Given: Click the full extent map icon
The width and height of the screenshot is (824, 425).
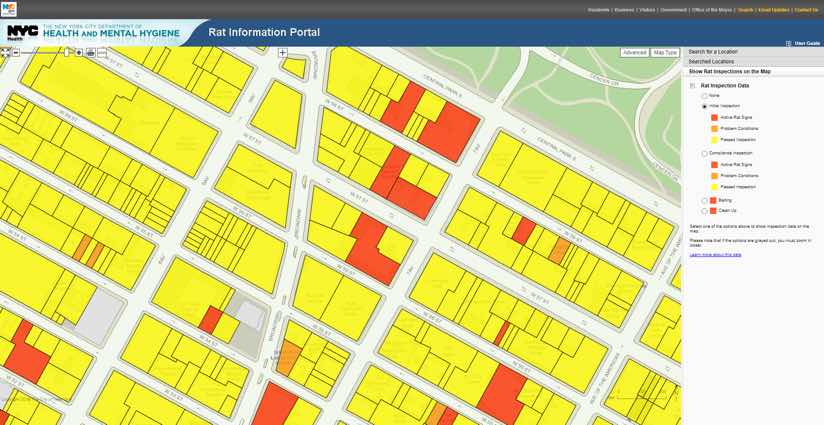Looking at the screenshot, I should [x=5, y=53].
